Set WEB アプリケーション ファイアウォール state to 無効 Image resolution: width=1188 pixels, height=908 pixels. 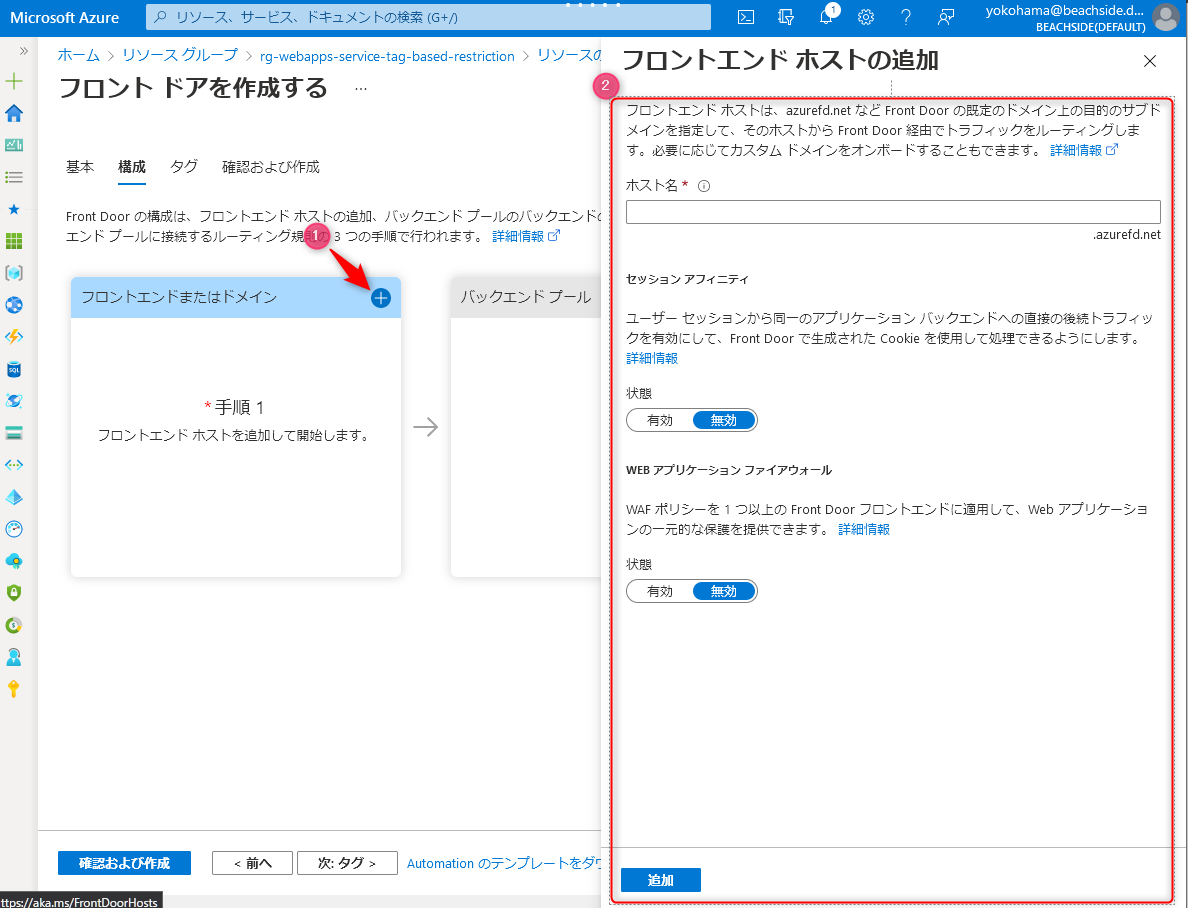(724, 591)
